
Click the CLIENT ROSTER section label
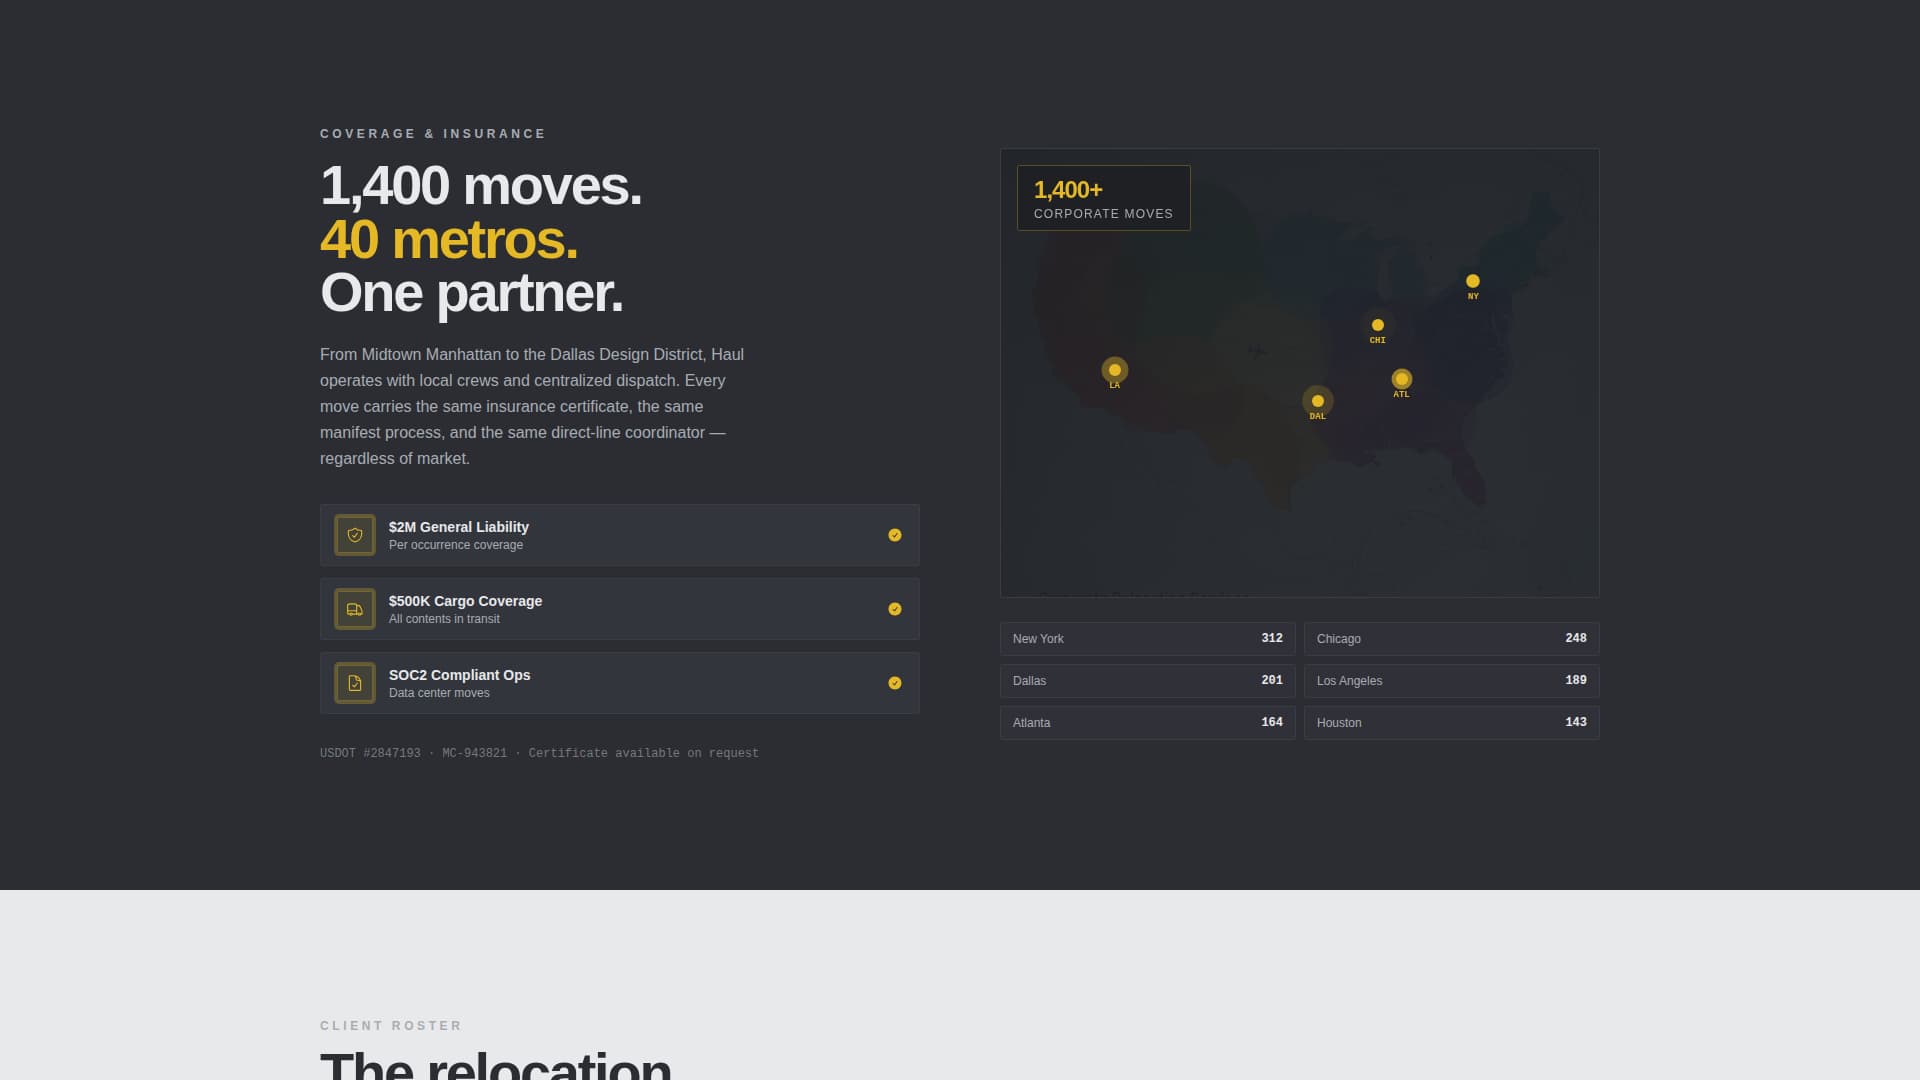391,1026
